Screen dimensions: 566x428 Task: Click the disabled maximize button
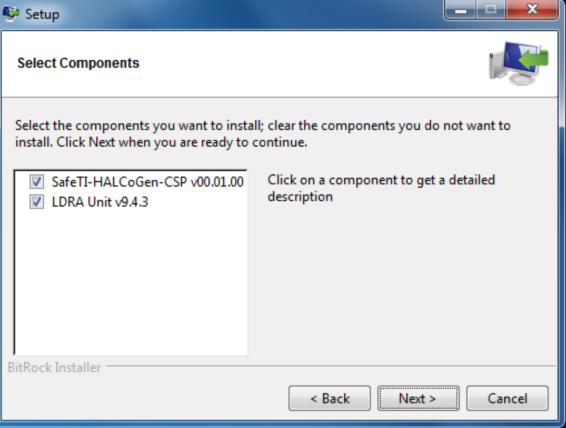point(490,10)
